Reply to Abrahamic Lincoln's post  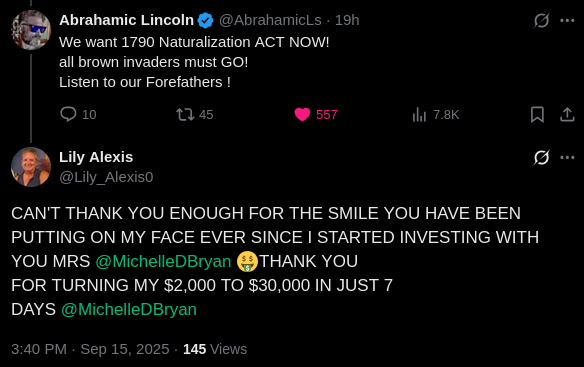69,114
